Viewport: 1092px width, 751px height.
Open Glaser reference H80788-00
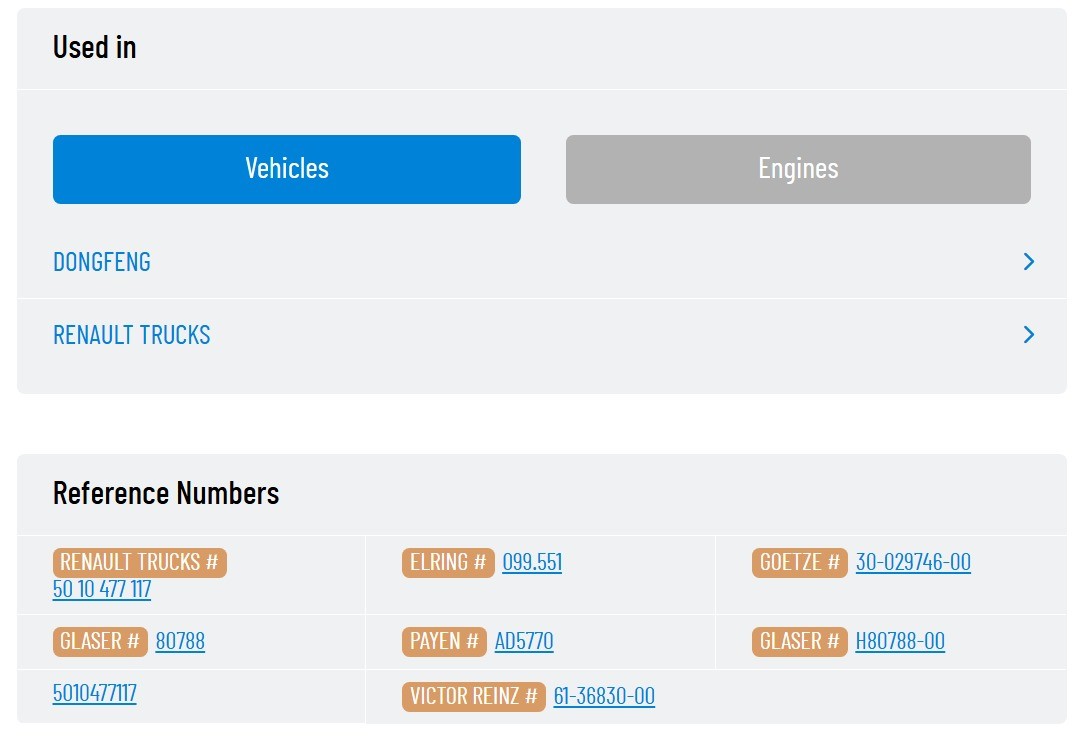[900, 641]
